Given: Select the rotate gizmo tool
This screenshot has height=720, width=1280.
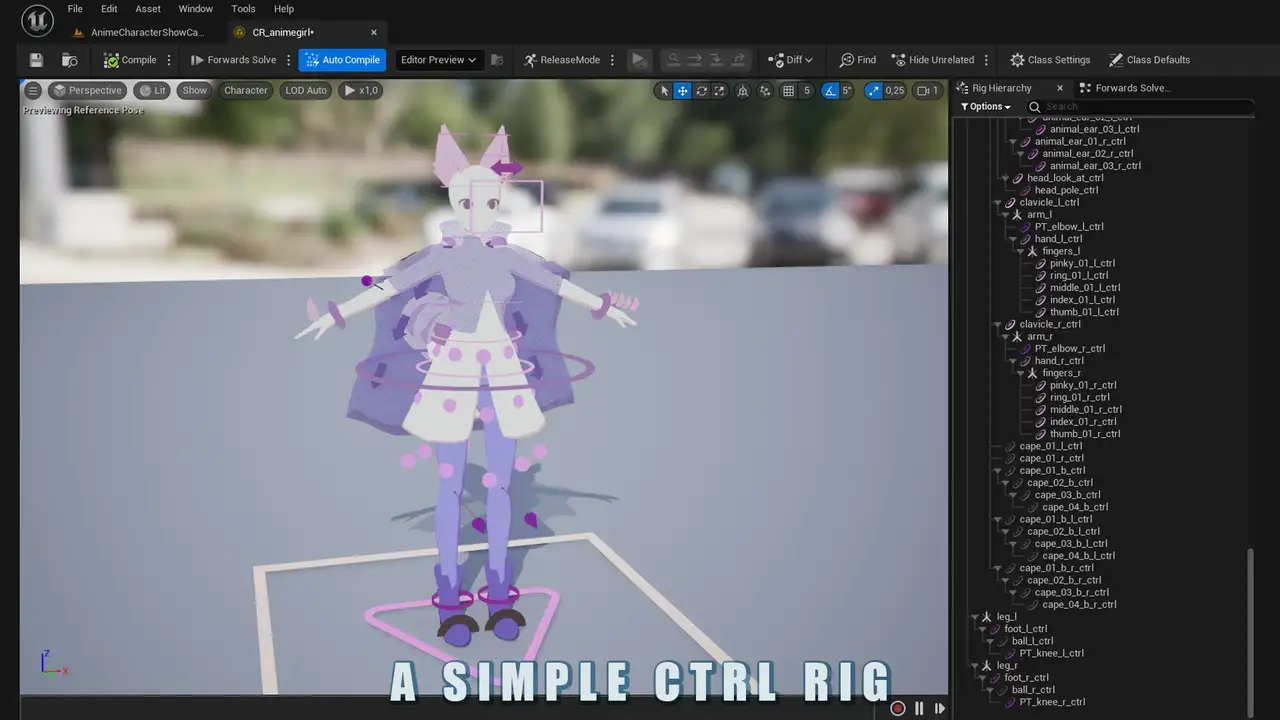Looking at the screenshot, I should tap(701, 90).
